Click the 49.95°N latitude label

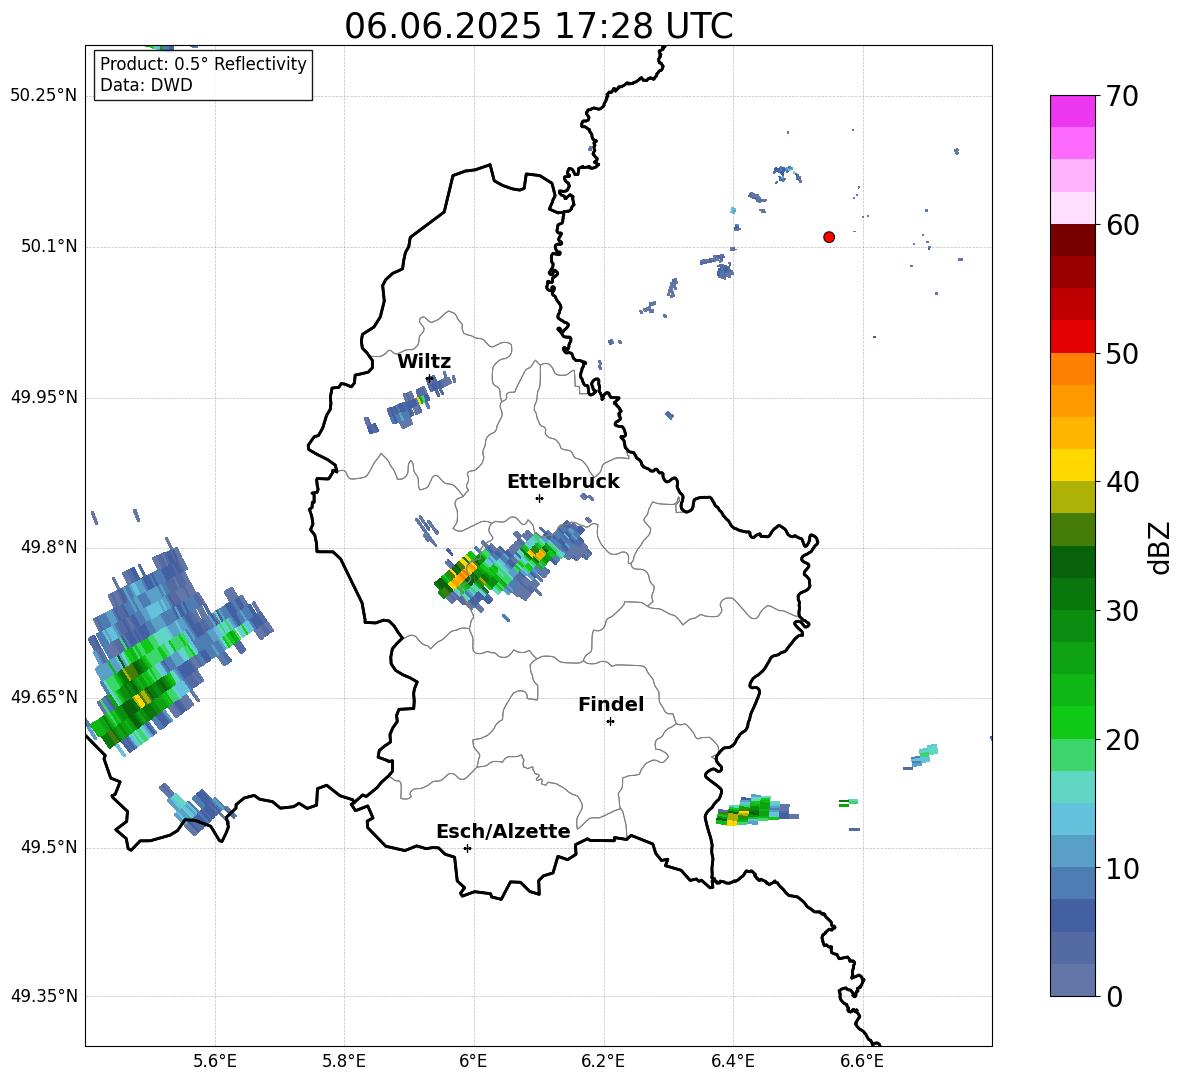coord(43,397)
